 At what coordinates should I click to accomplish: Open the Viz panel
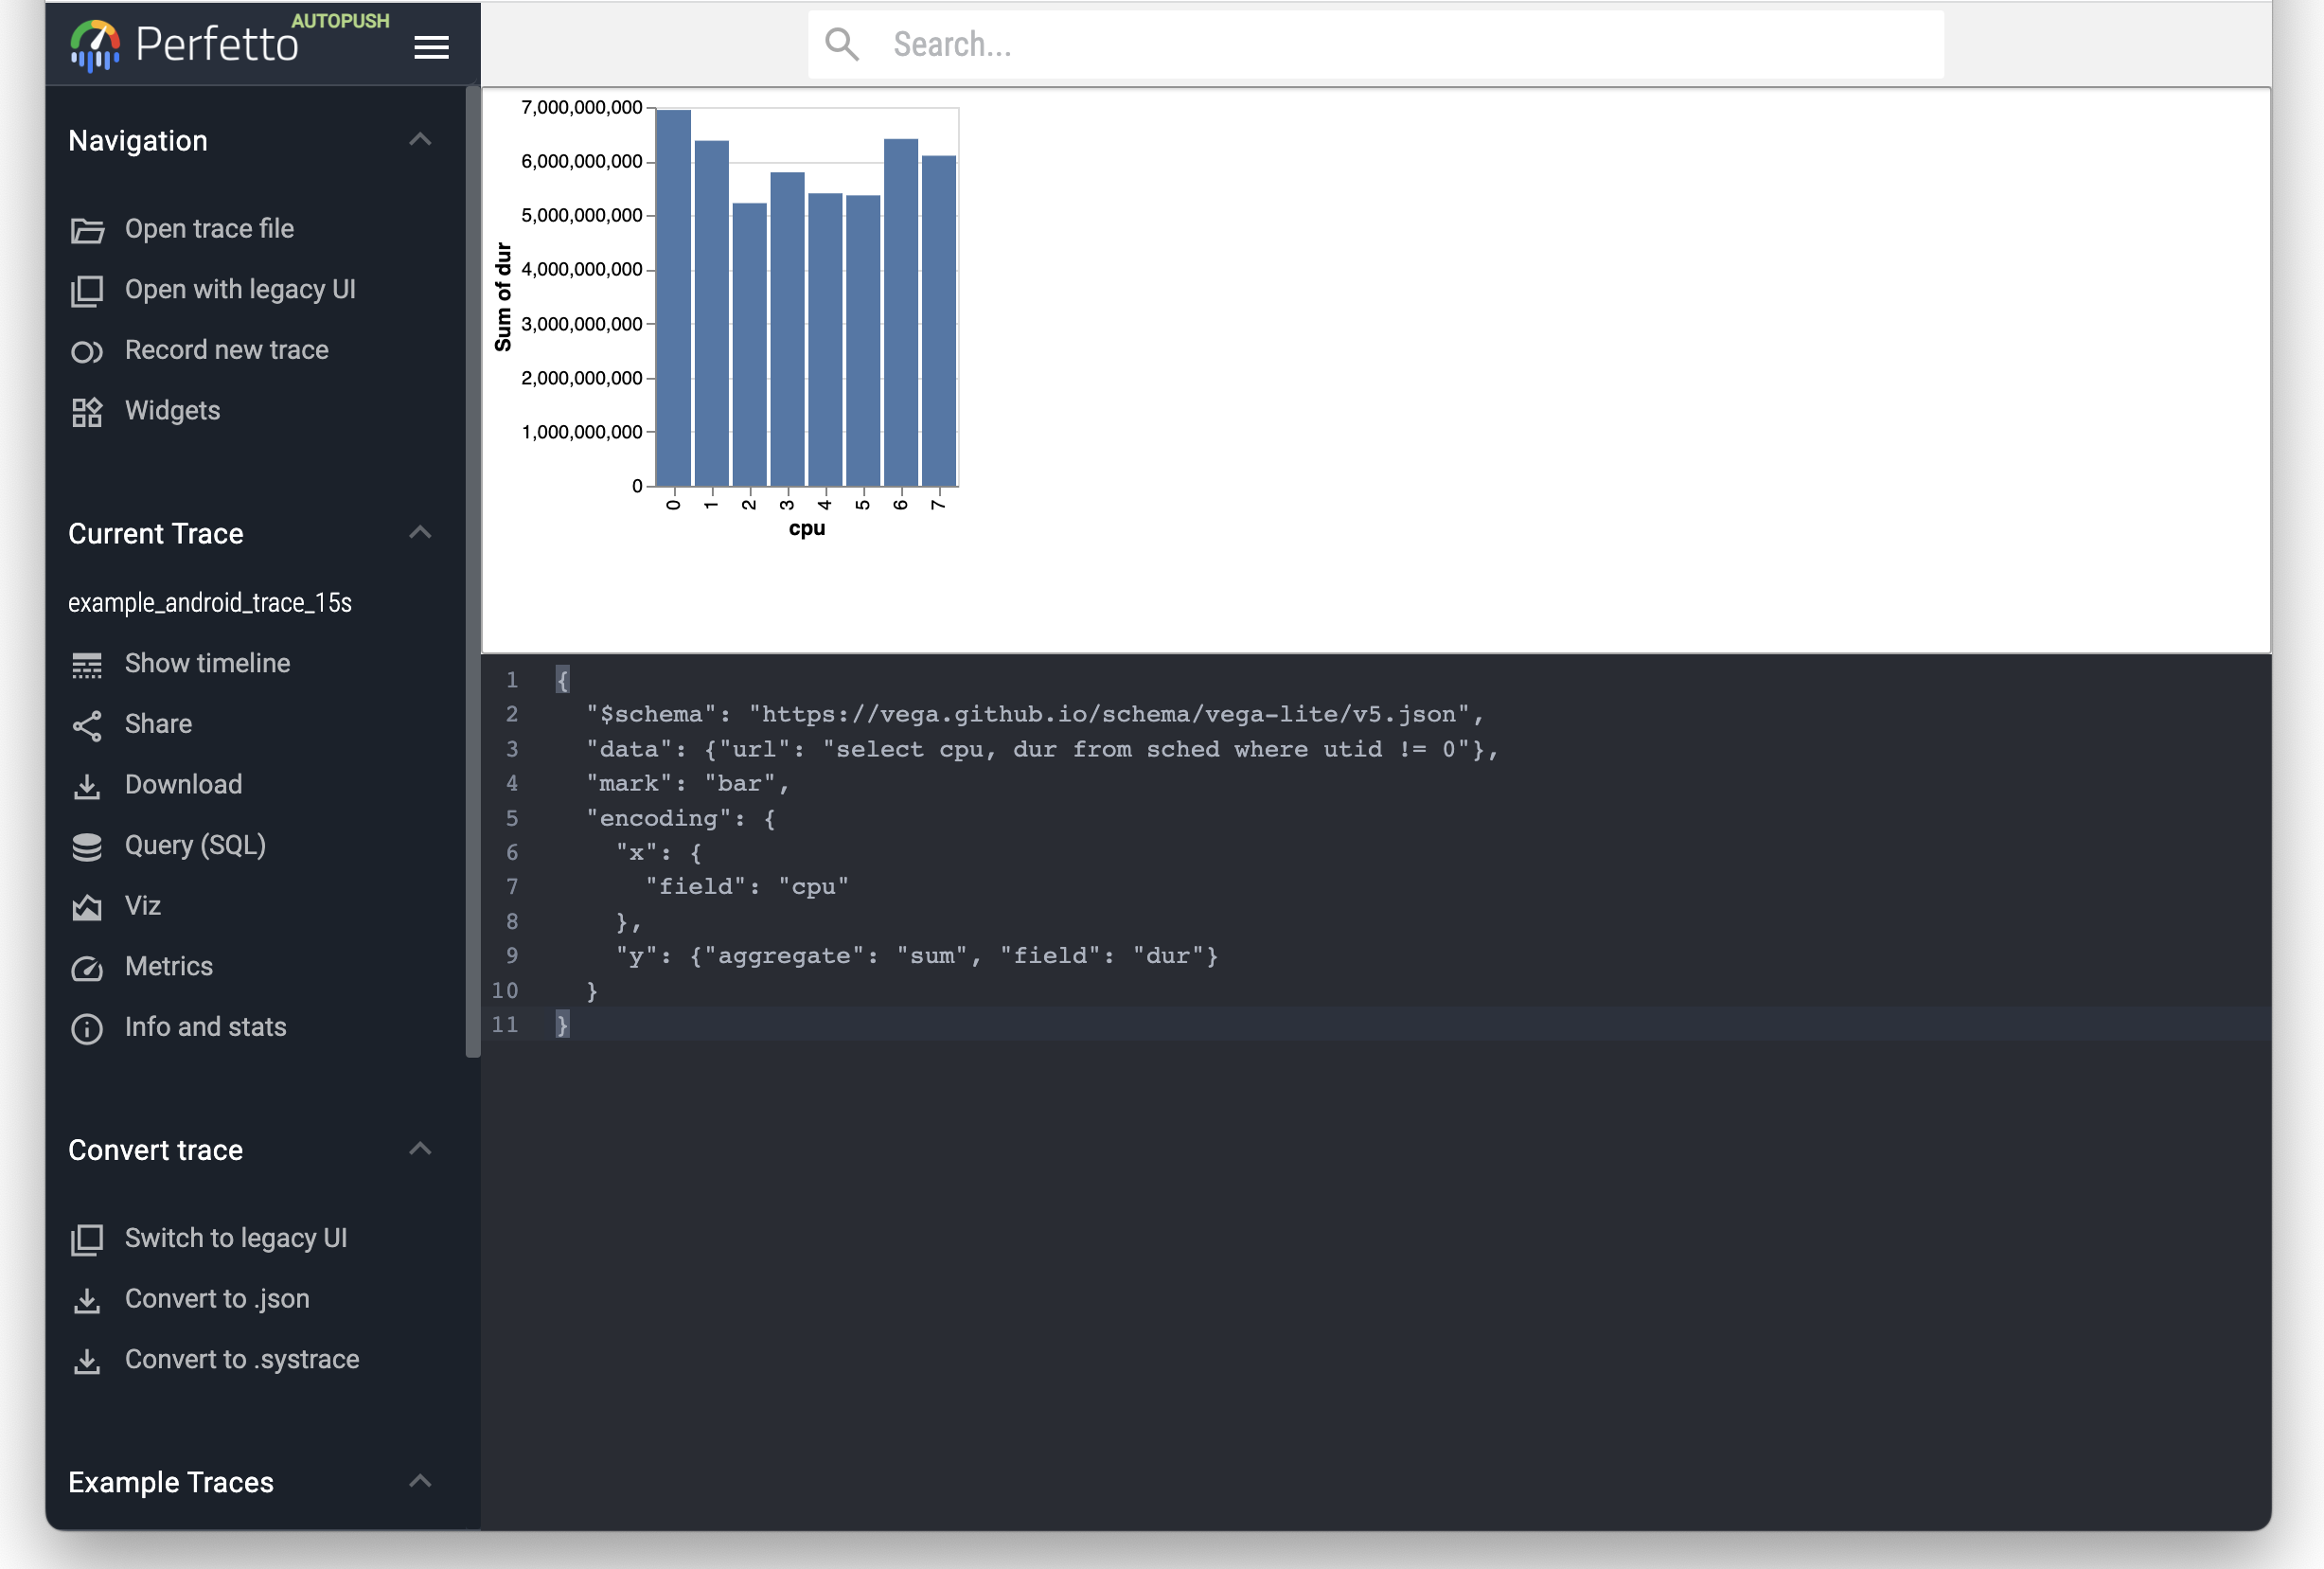point(144,905)
